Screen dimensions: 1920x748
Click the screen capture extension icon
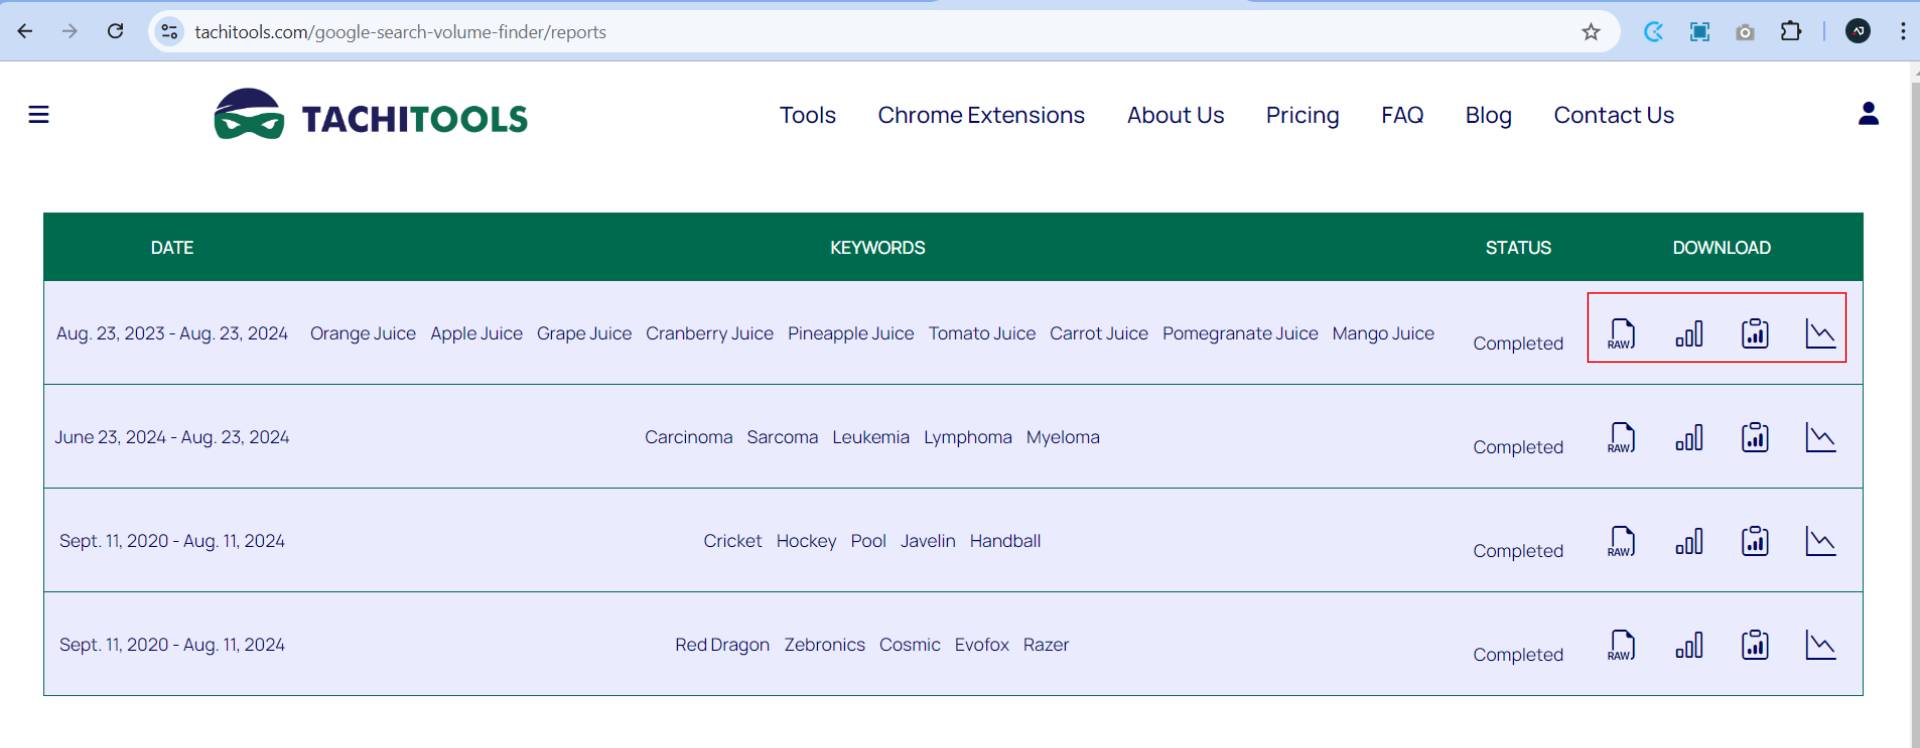[x=1699, y=32]
